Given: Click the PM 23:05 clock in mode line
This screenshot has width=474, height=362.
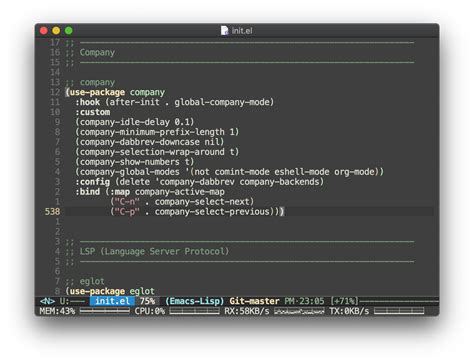Looking at the screenshot, I should click(304, 301).
